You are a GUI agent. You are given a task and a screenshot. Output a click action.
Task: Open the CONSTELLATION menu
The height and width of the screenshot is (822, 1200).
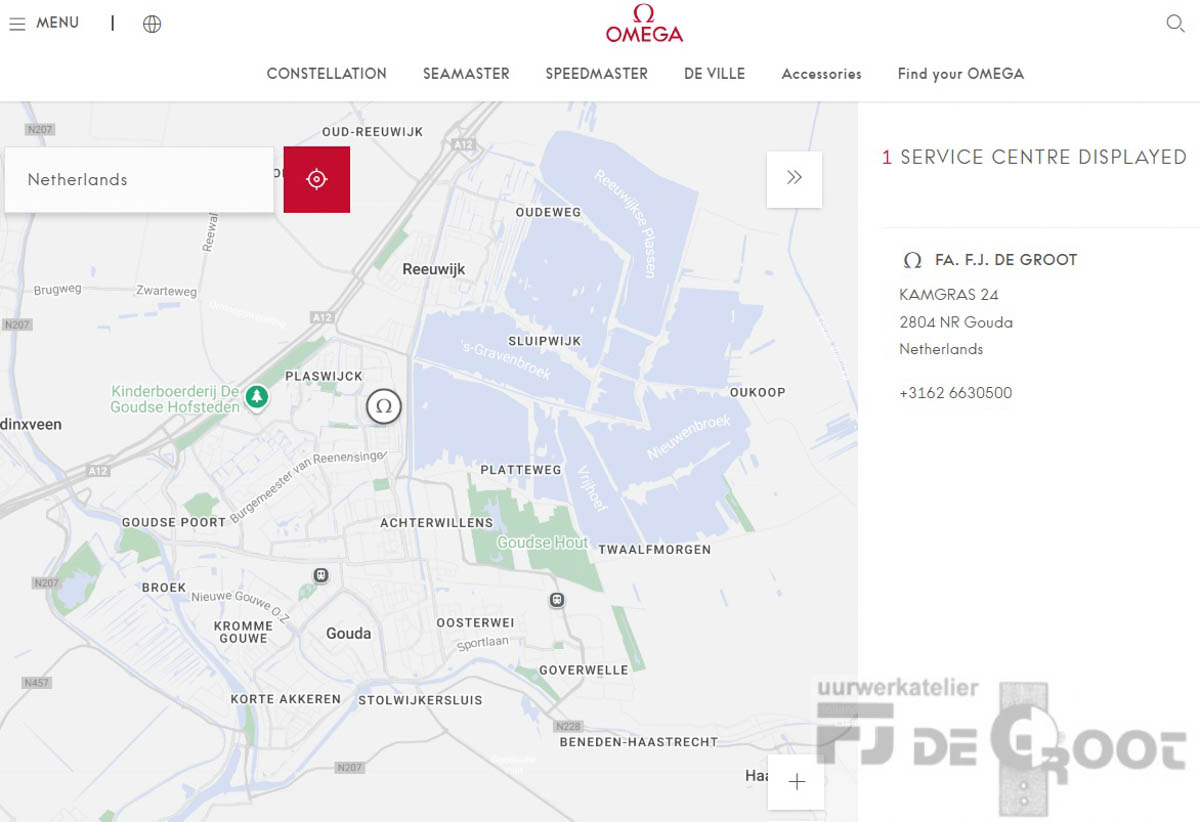point(326,73)
